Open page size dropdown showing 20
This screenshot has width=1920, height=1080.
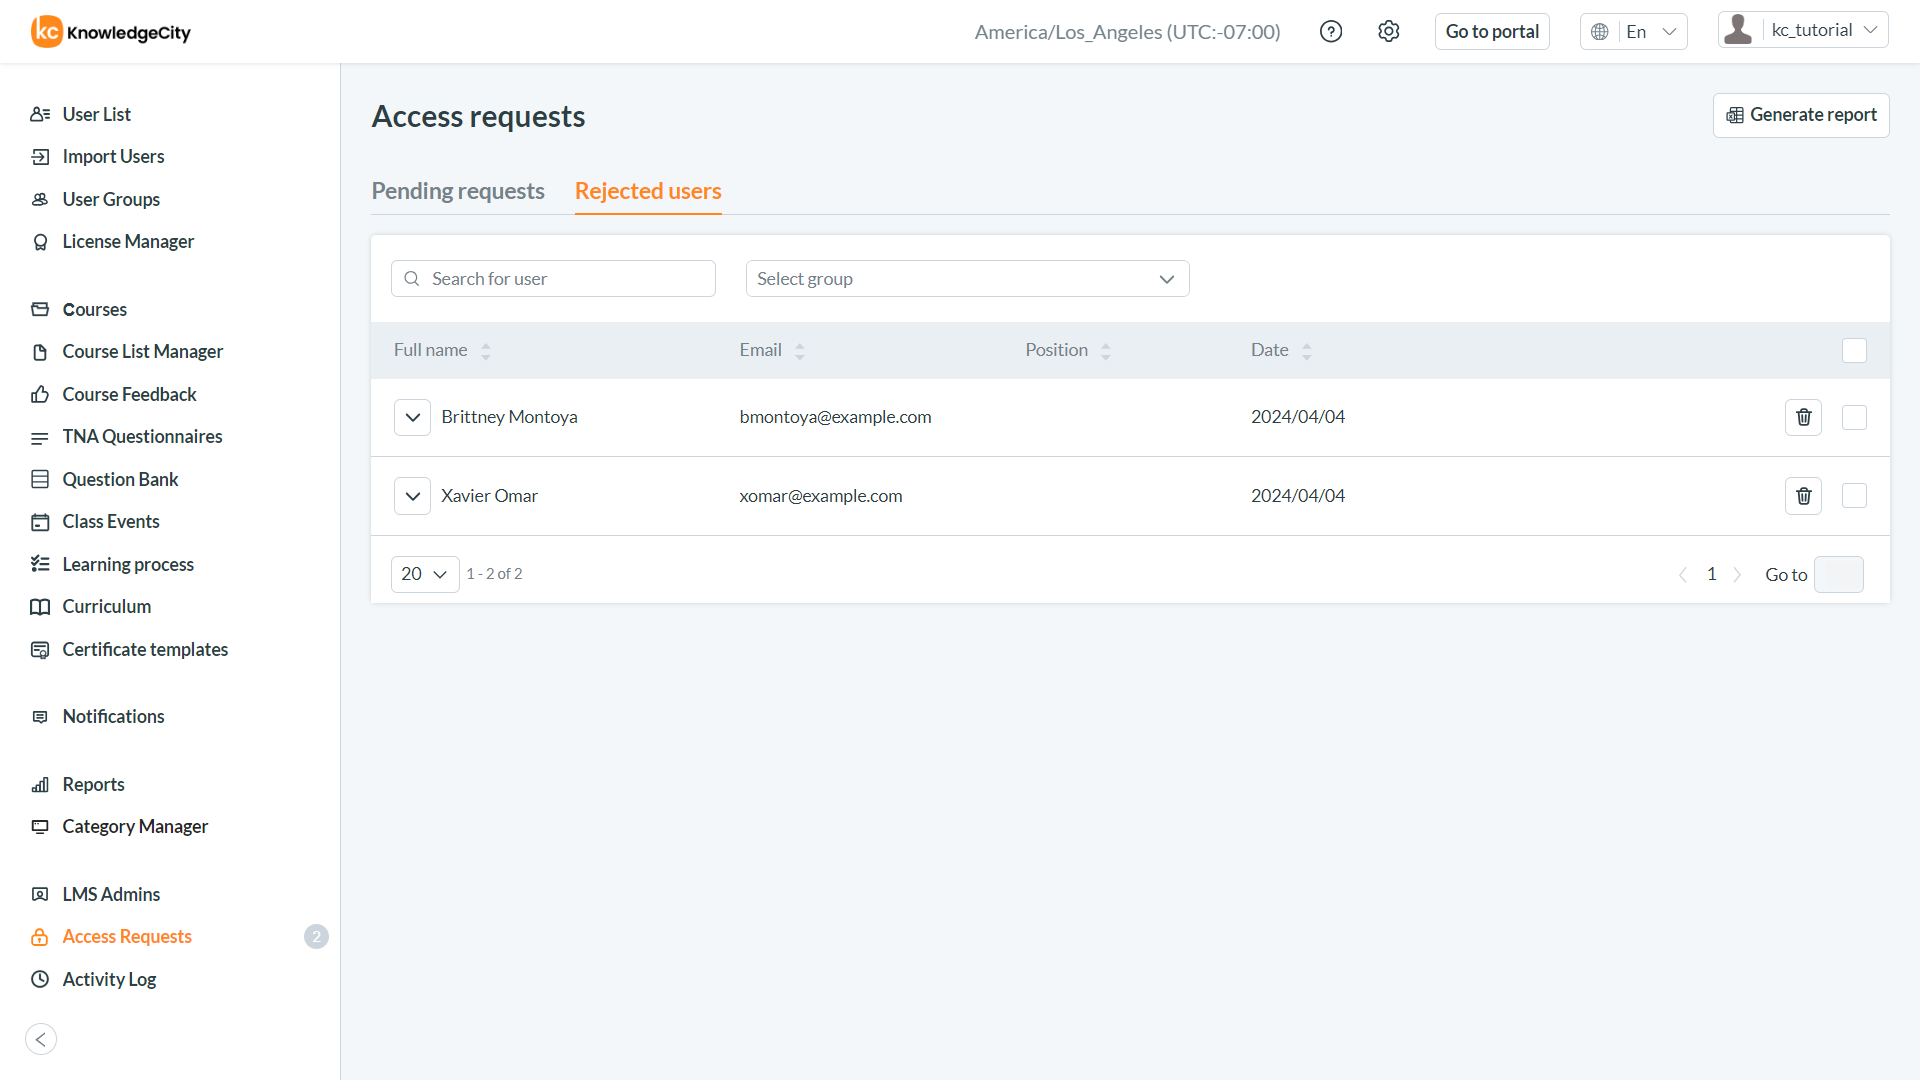pos(424,574)
